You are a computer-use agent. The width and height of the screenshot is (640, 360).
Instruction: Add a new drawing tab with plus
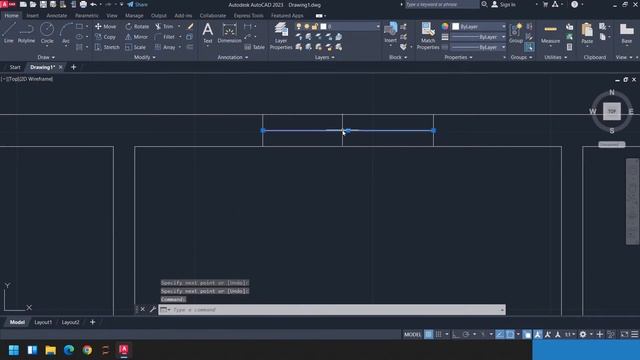[73, 67]
